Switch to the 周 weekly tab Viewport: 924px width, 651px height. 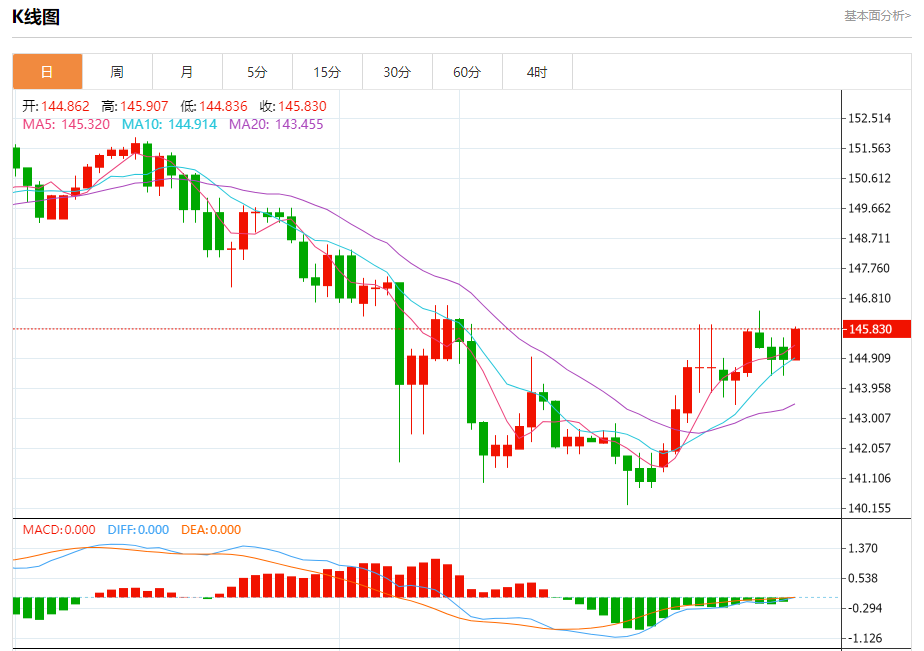(117, 72)
